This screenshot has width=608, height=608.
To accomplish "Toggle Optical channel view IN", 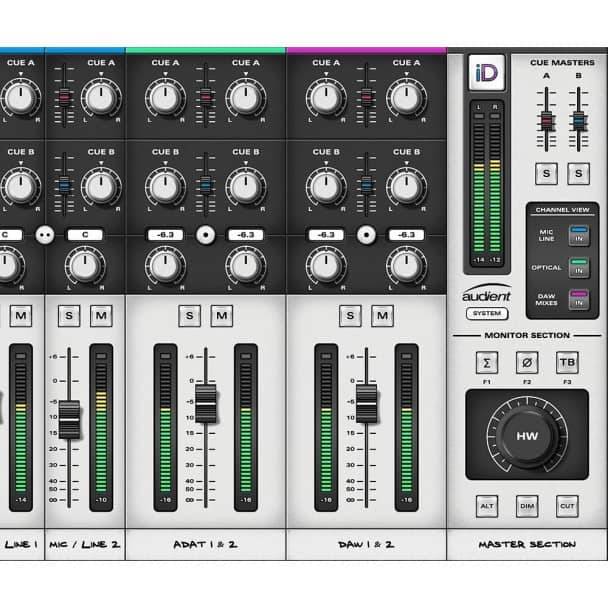I will [x=579, y=267].
